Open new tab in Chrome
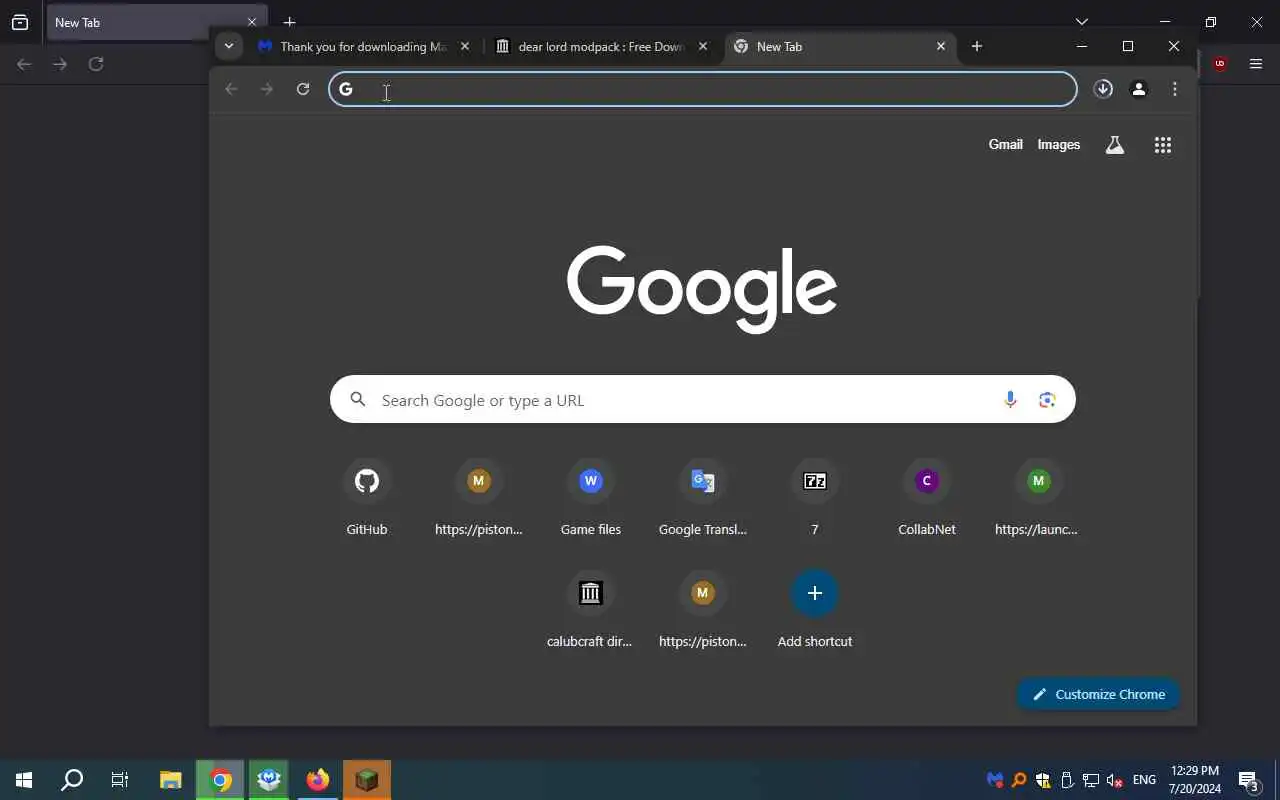The width and height of the screenshot is (1280, 800). (x=977, y=46)
